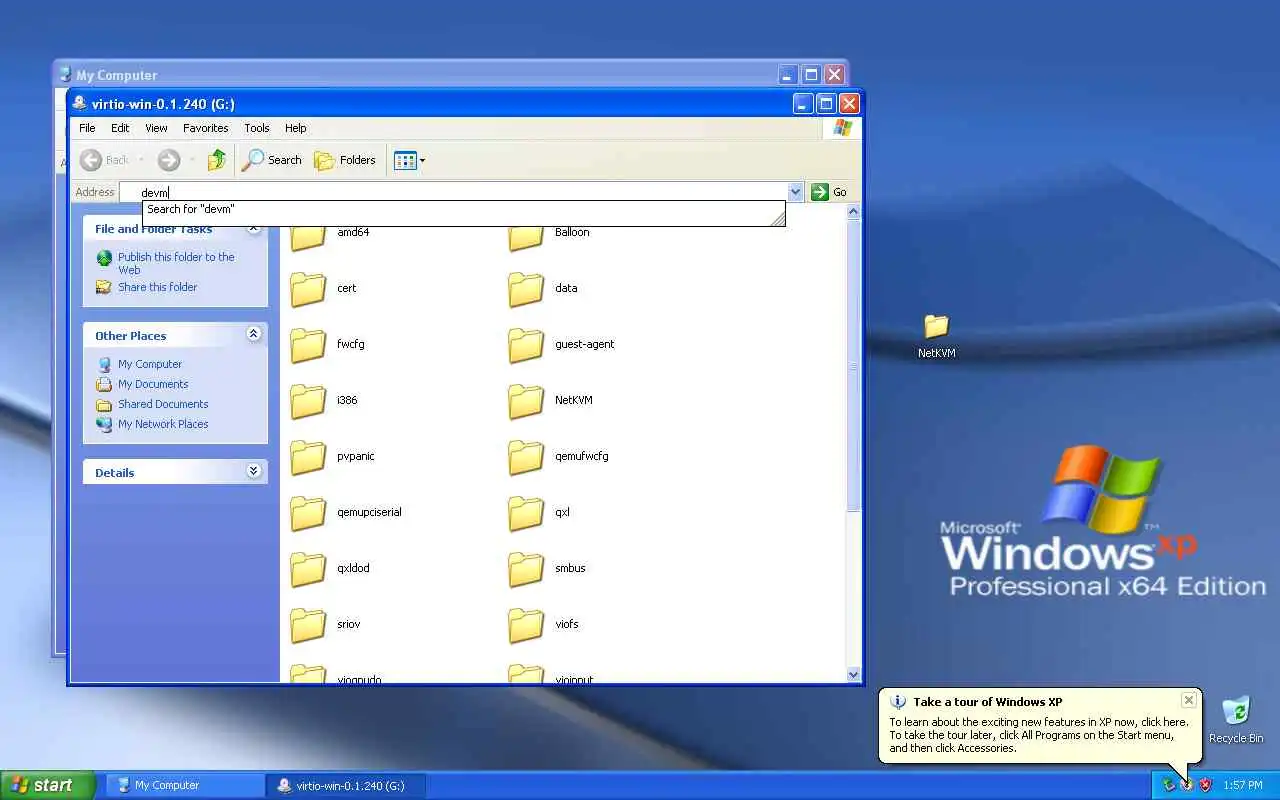Click the scroll down arrow in folder list
Image resolution: width=1280 pixels, height=800 pixels.
pyautogui.click(x=854, y=675)
